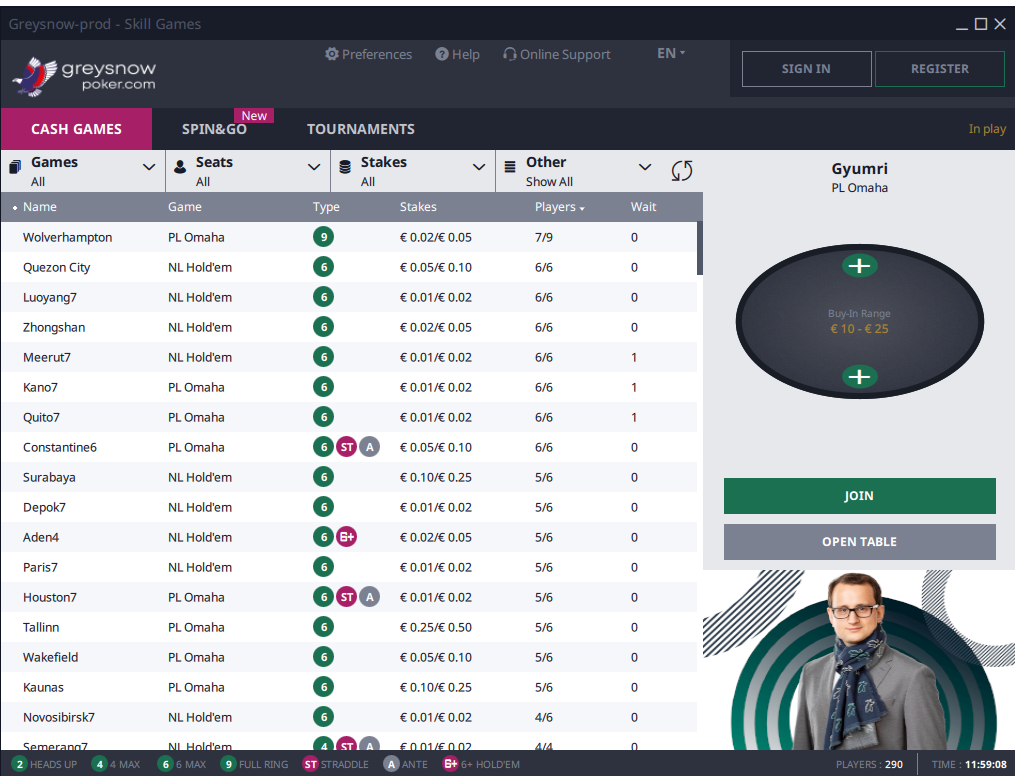Click the ST straddle badge on Constantine6 row

(347, 447)
